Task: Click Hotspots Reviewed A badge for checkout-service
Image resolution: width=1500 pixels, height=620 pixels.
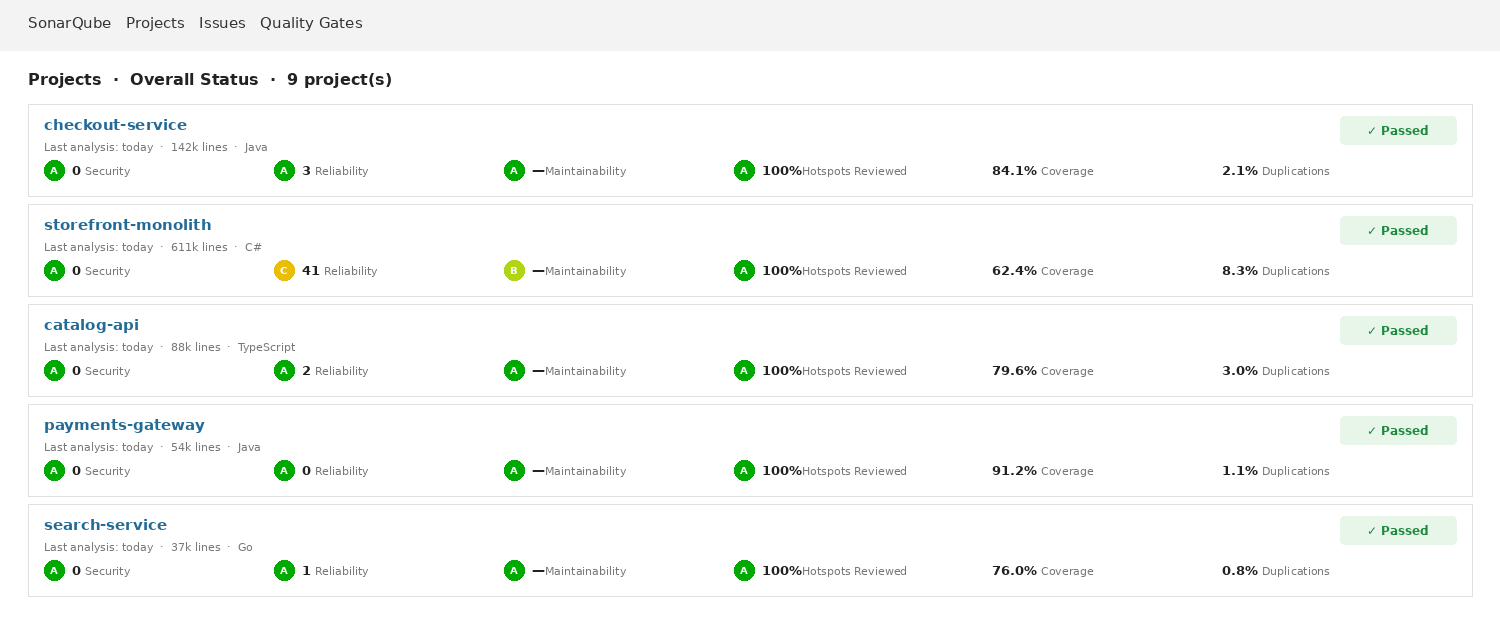Action: (744, 171)
